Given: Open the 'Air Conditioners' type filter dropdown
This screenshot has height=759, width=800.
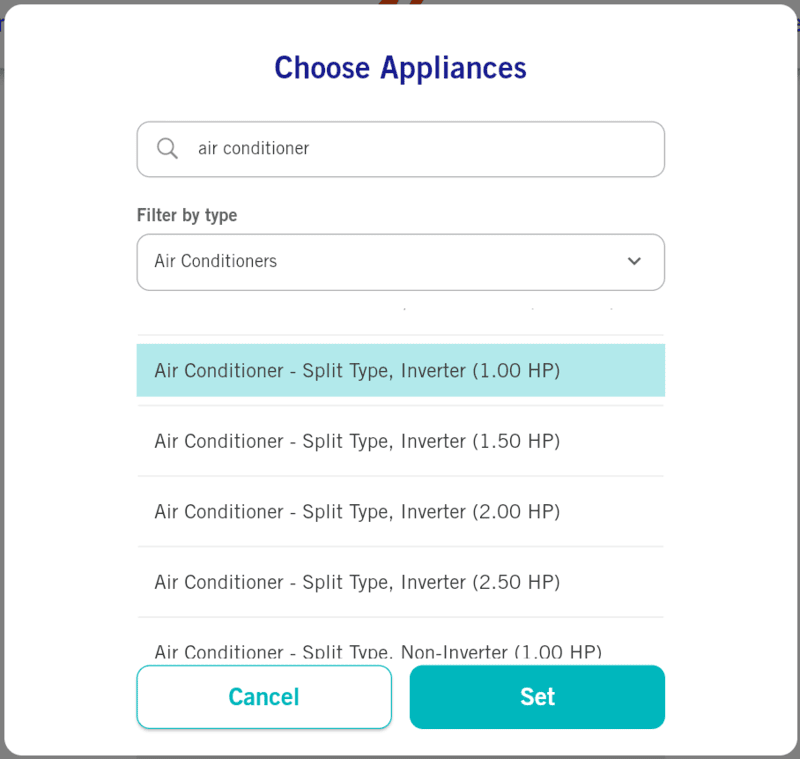Looking at the screenshot, I should coord(400,262).
